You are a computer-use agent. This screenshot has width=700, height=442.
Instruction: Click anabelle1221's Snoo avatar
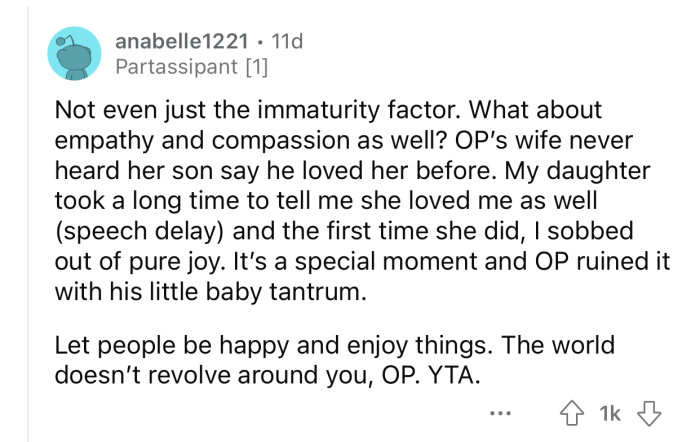tap(74, 53)
